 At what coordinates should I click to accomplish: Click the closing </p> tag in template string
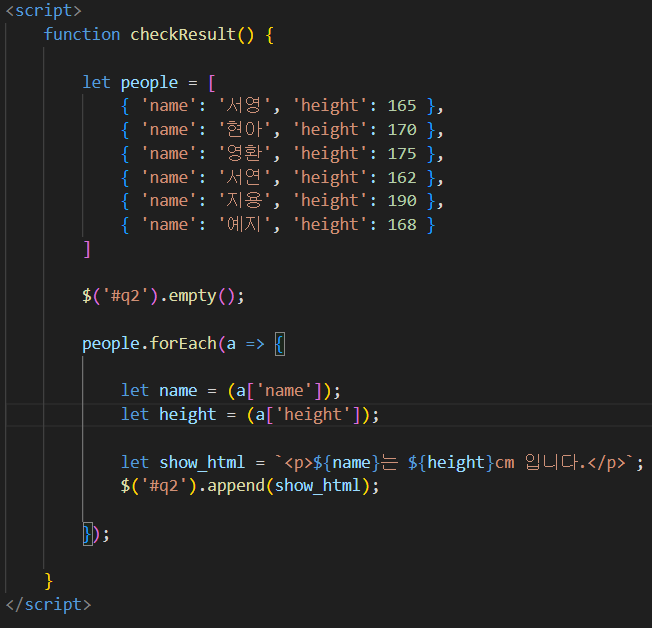606,462
